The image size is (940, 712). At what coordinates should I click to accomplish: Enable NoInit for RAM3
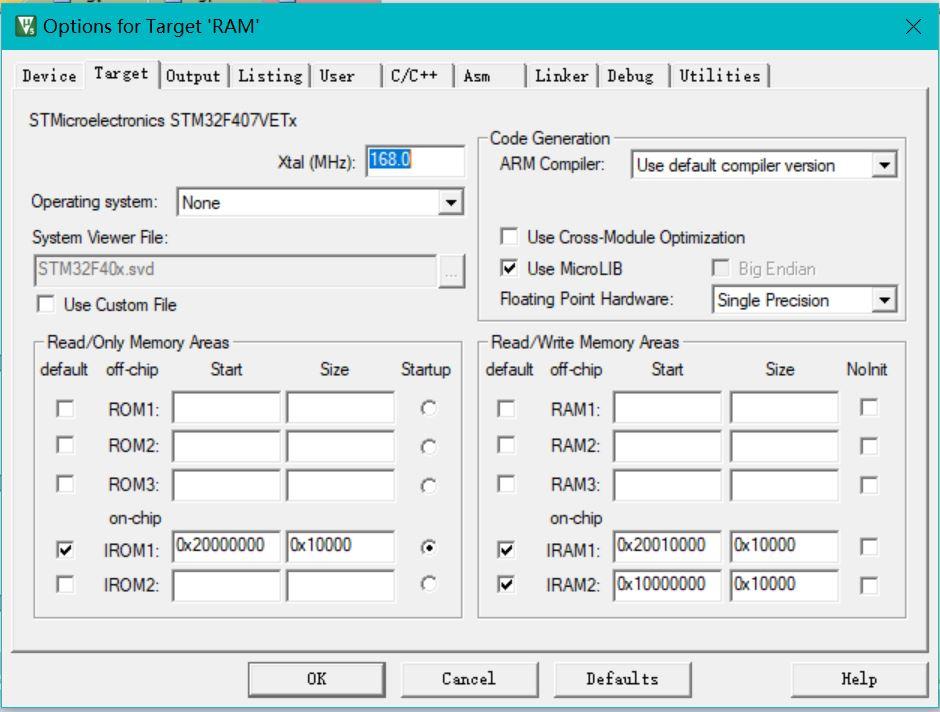(869, 485)
